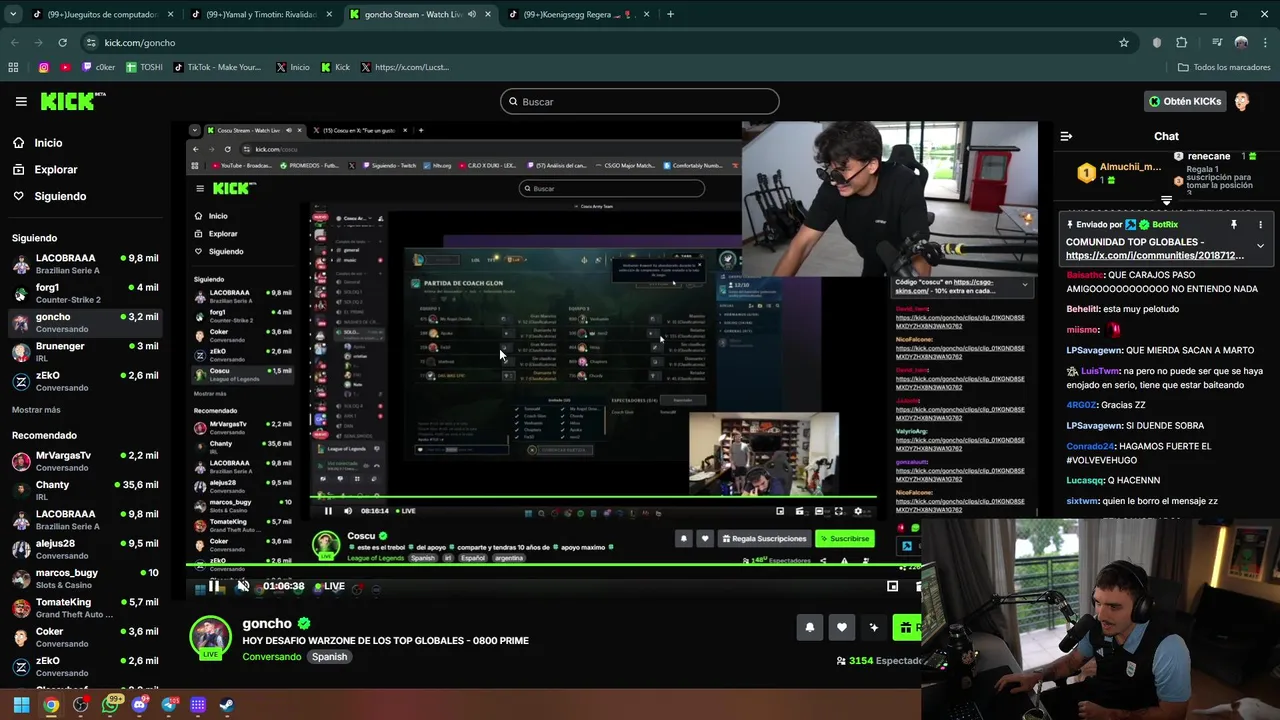Click goncho's LIVE profile avatar

click(211, 638)
